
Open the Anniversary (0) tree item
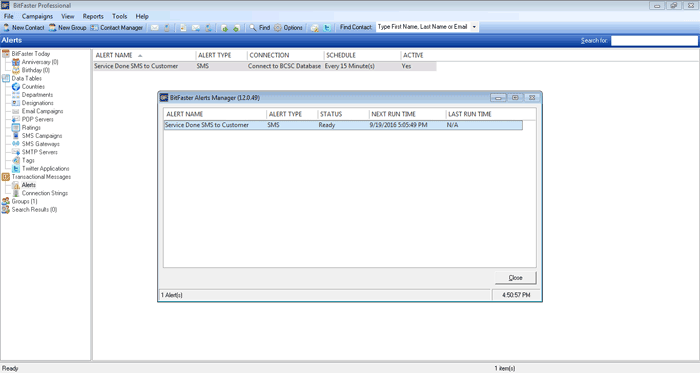pos(35,62)
